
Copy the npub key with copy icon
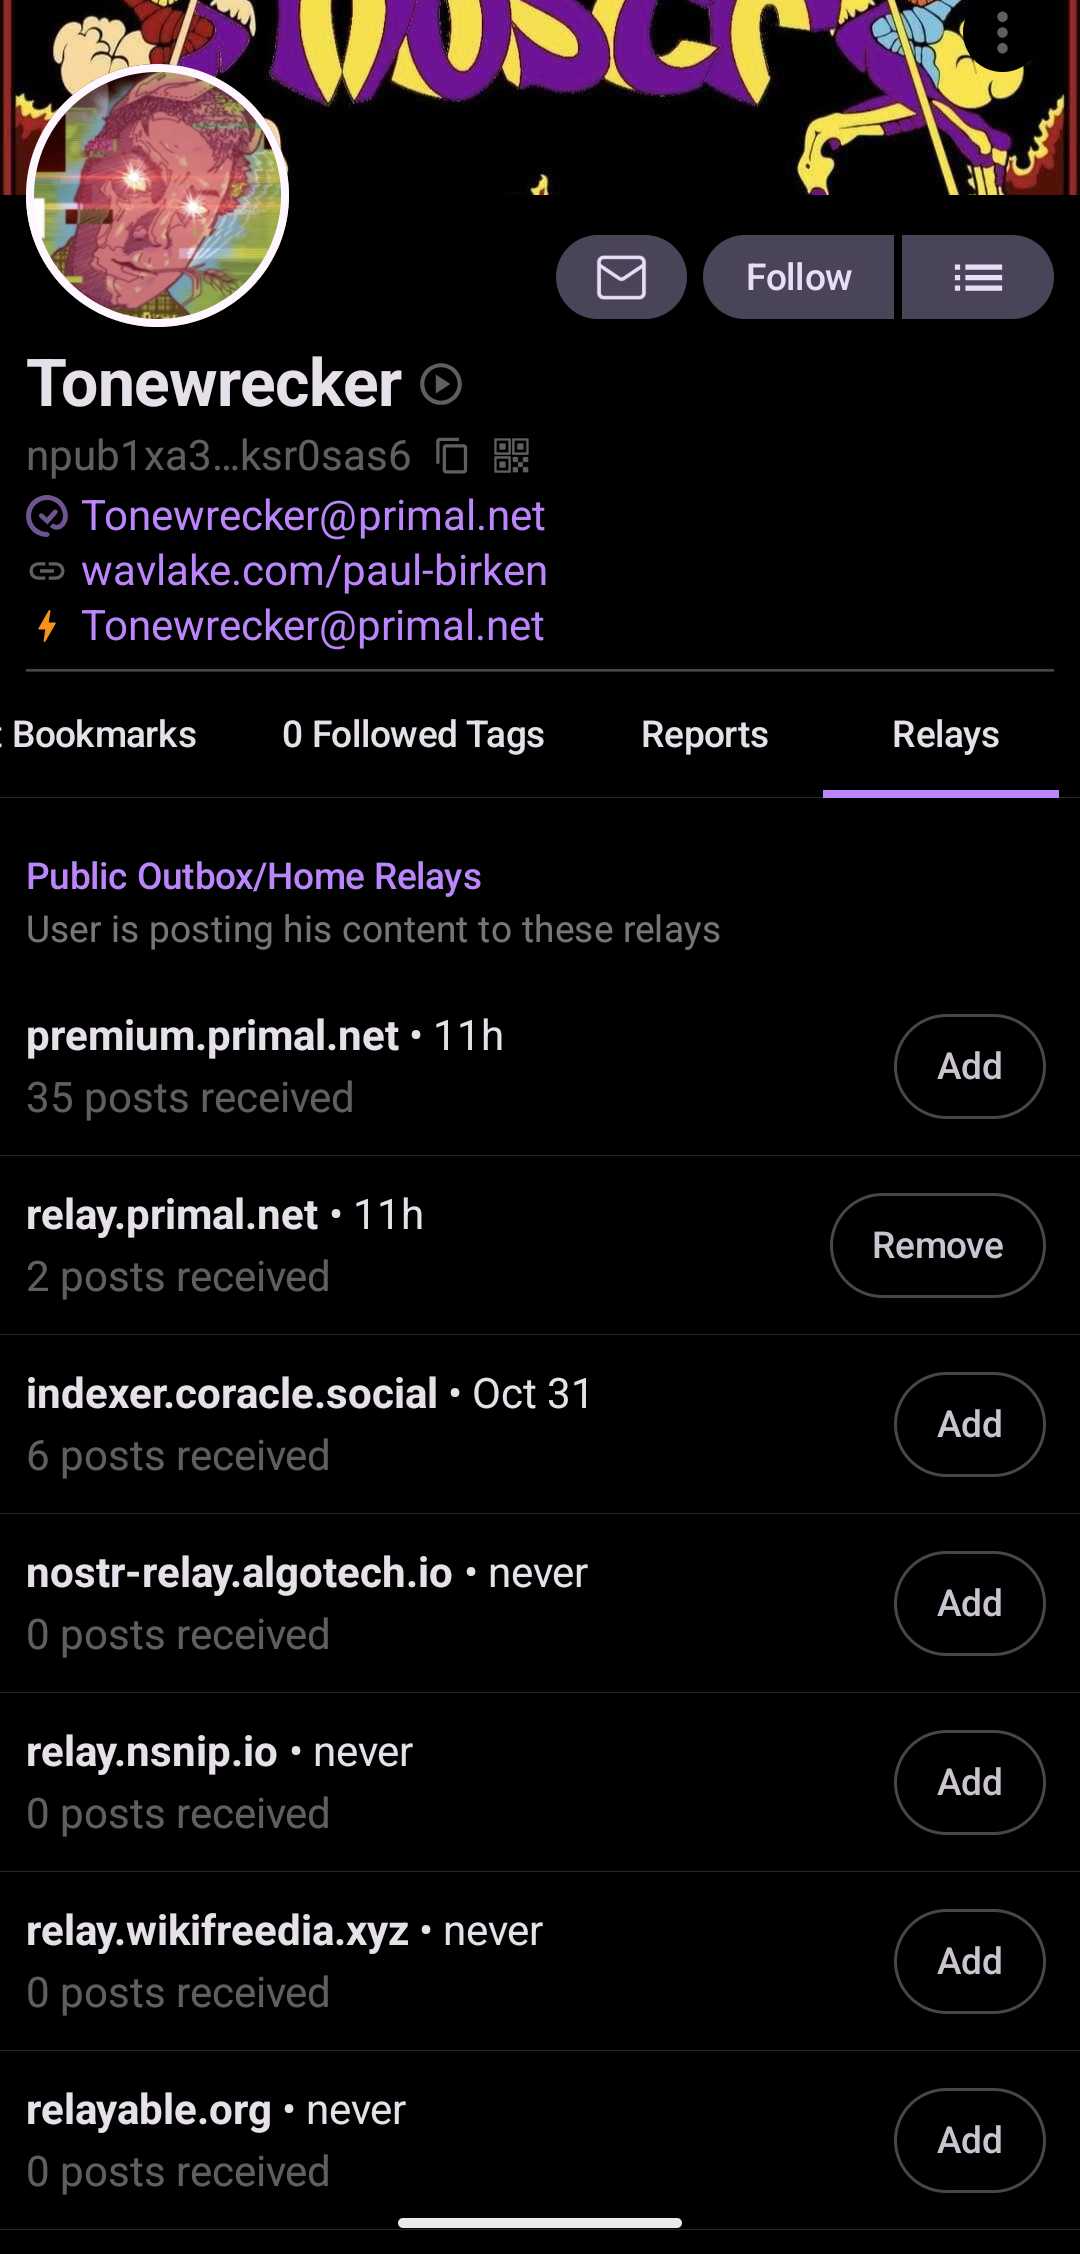tap(452, 456)
